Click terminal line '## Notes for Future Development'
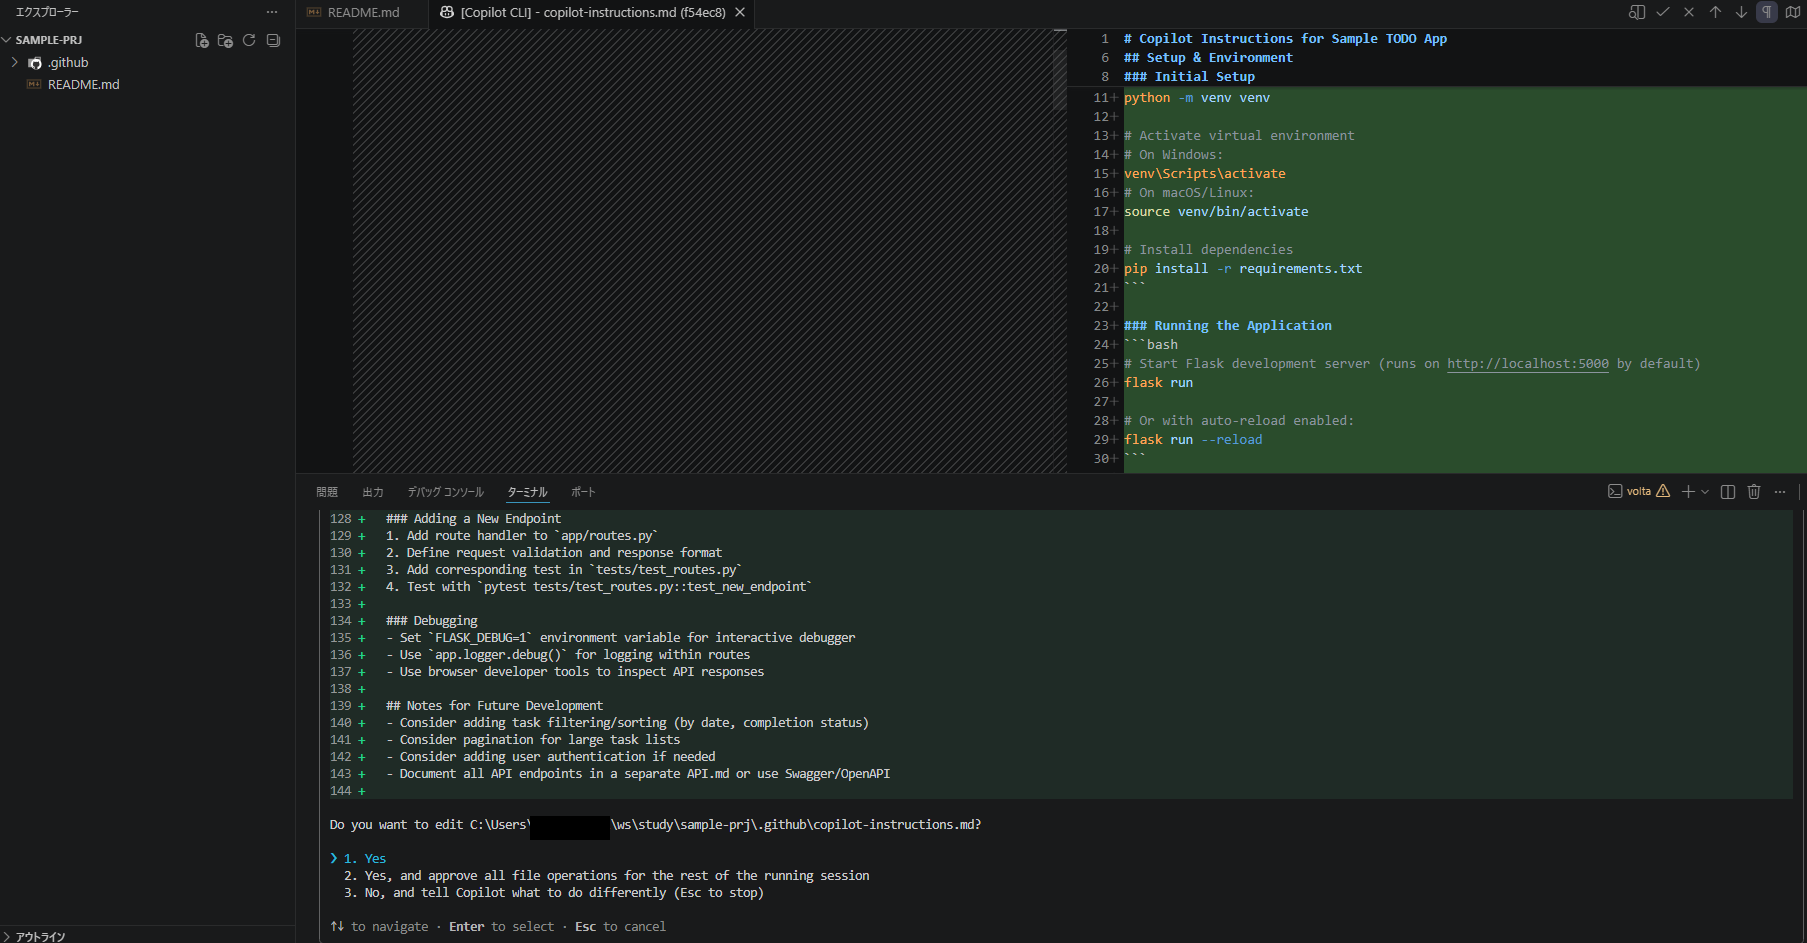Image resolution: width=1807 pixels, height=943 pixels. click(x=495, y=706)
